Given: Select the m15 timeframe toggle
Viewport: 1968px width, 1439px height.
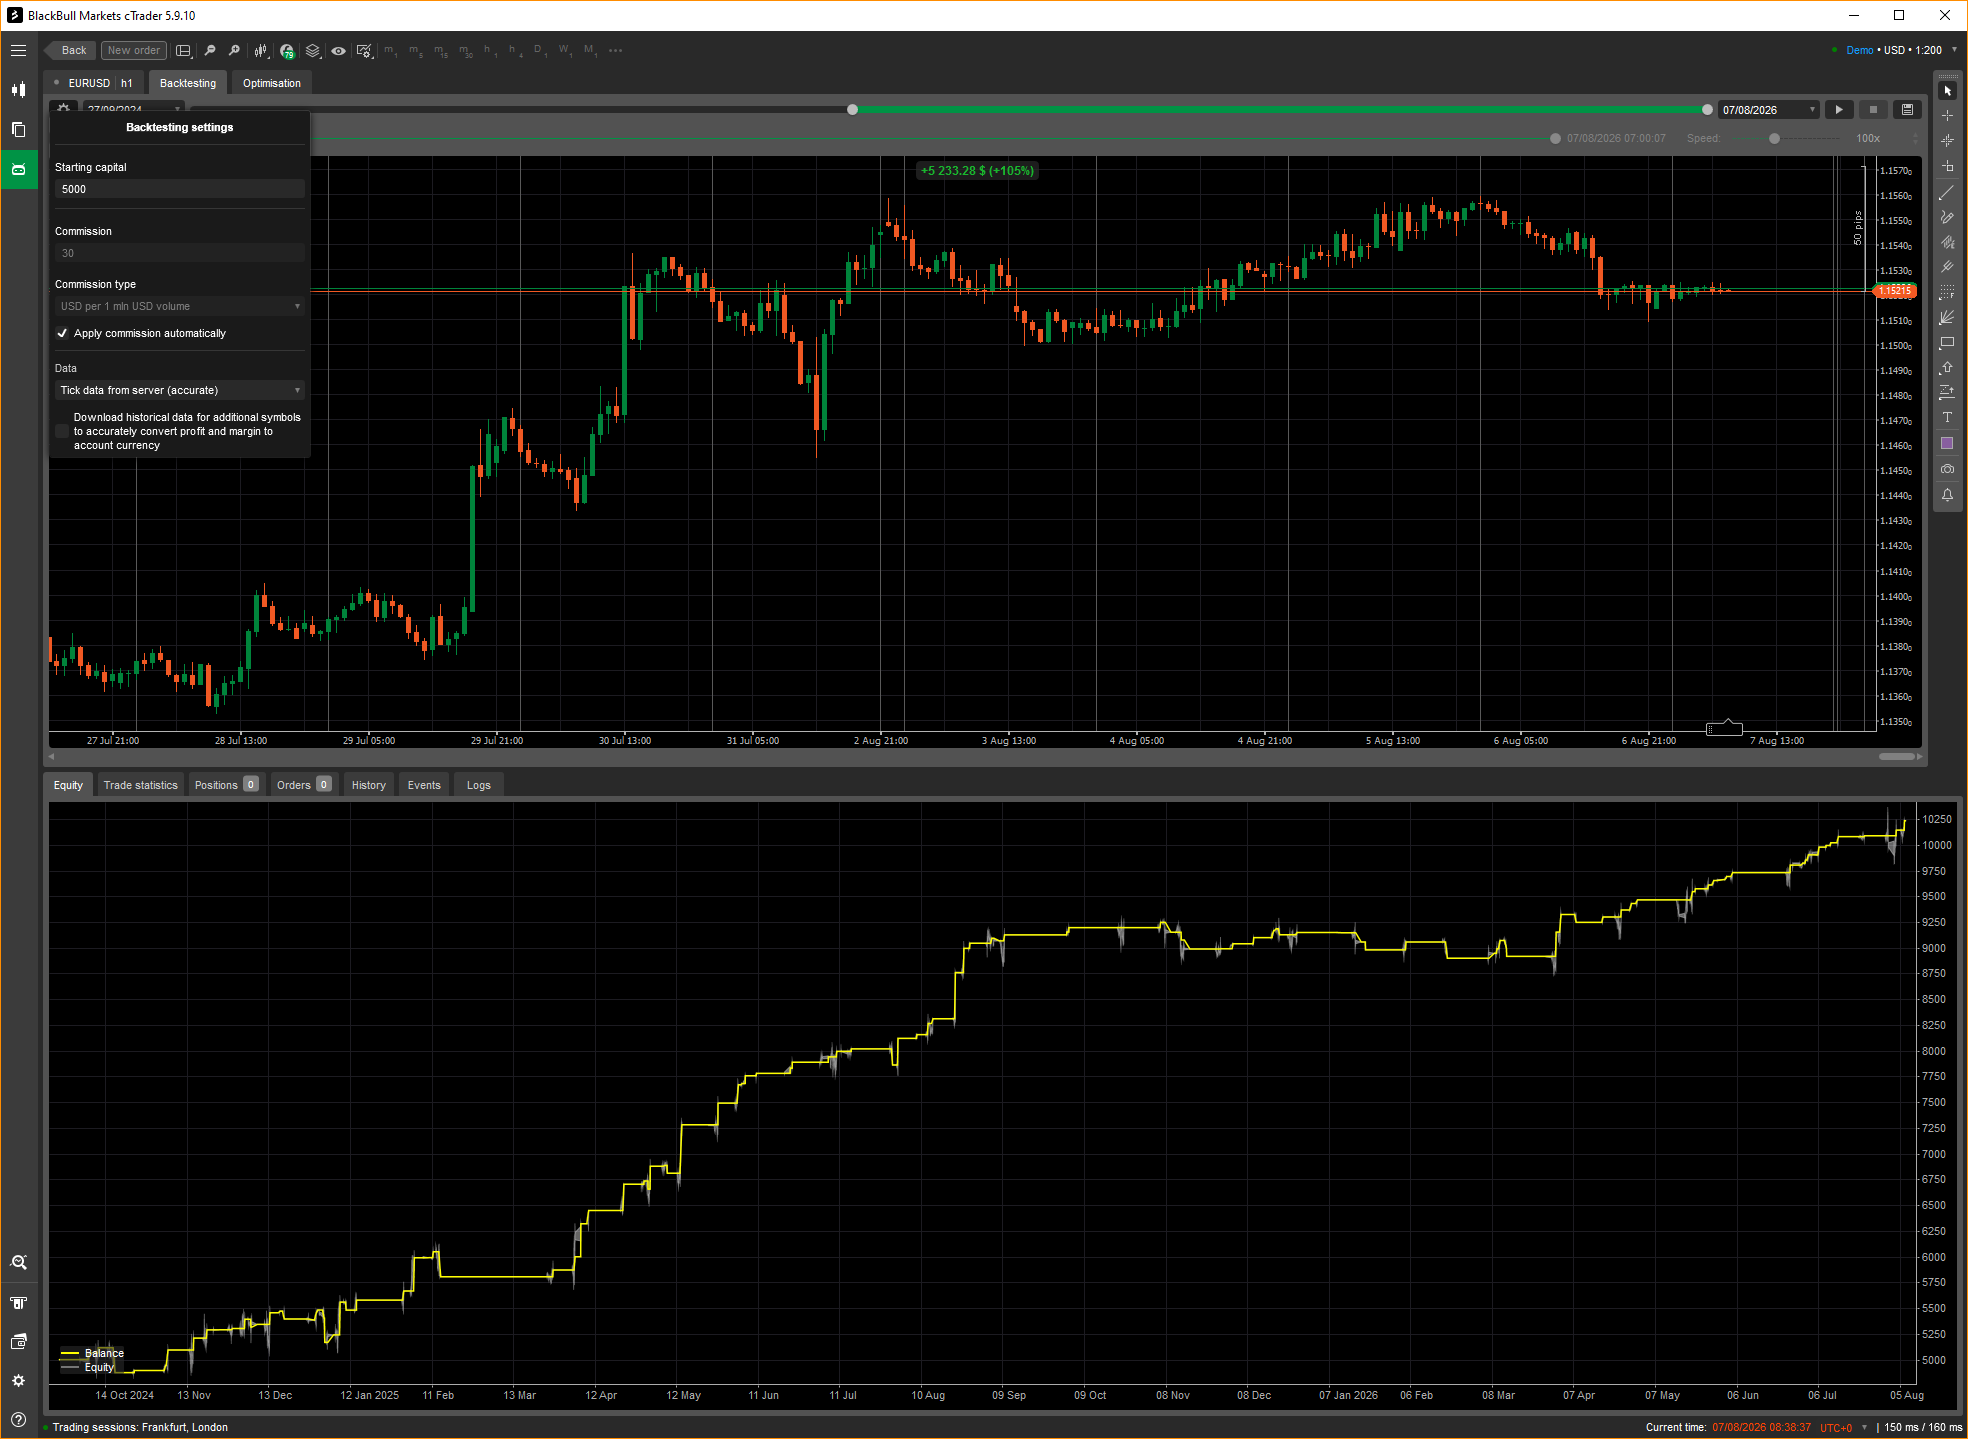Looking at the screenshot, I should (441, 51).
